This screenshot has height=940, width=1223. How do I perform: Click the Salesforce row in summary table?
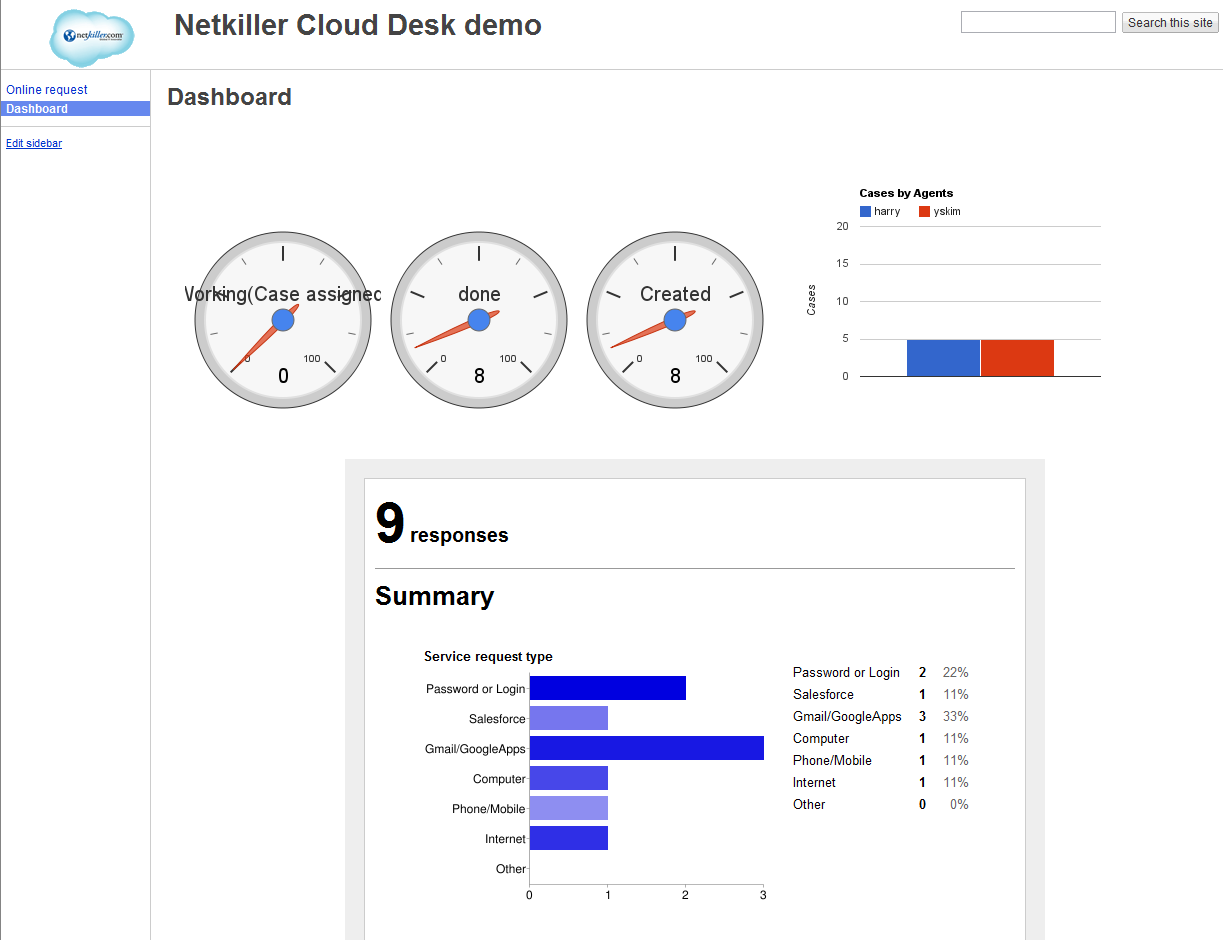click(x=880, y=695)
